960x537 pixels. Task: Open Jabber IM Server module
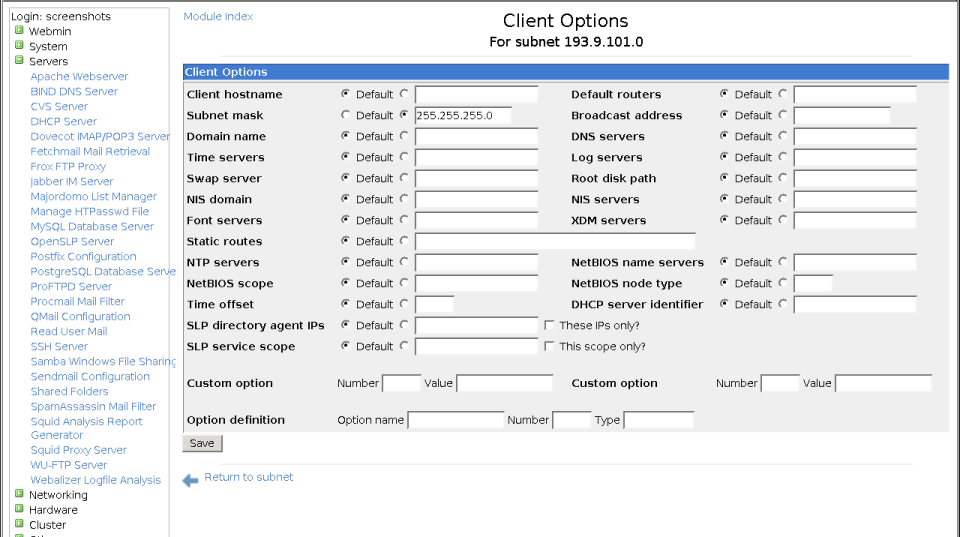click(x=72, y=181)
